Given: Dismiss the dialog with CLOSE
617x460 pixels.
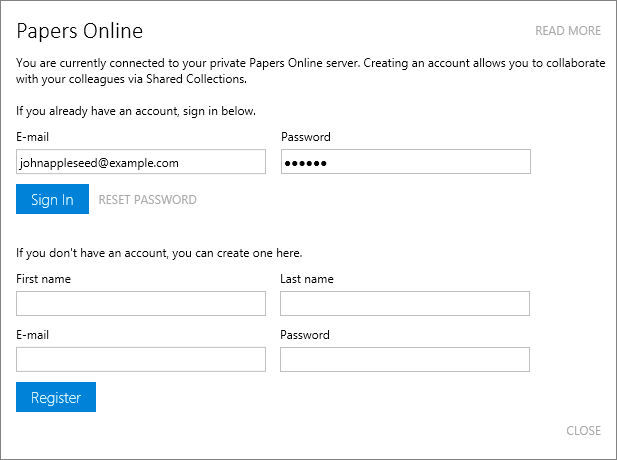Looking at the screenshot, I should click(x=584, y=430).
